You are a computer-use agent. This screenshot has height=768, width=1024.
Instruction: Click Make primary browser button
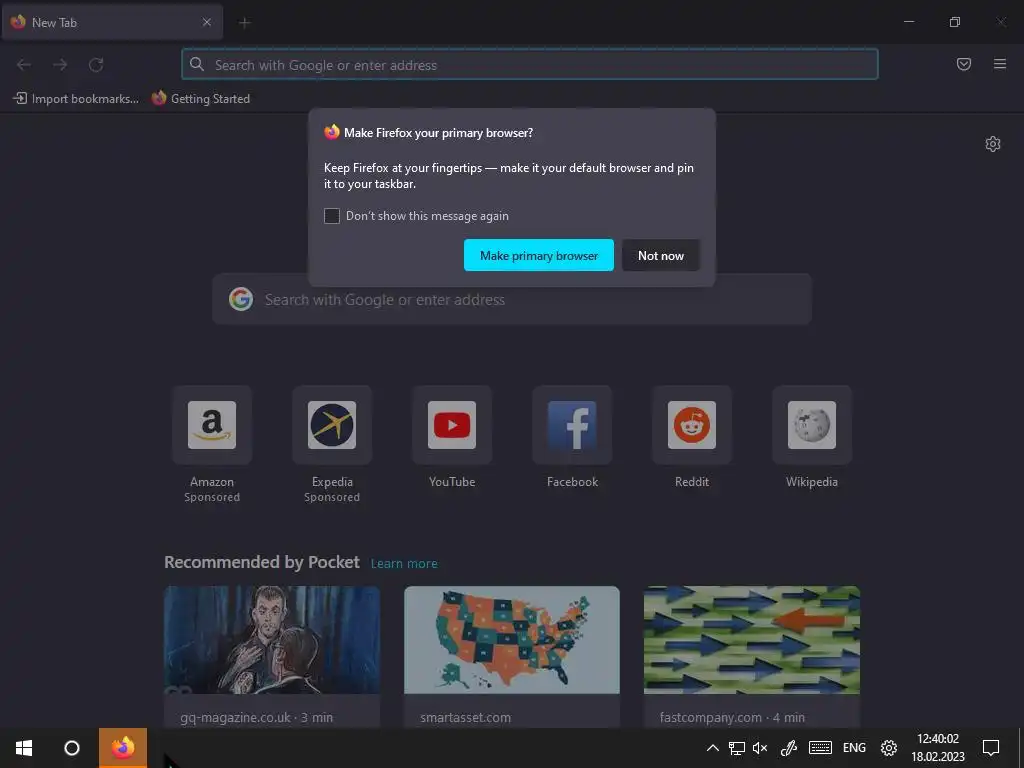539,255
